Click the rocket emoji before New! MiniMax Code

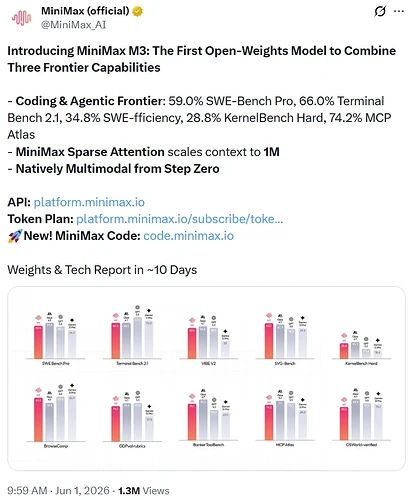[x=15, y=236]
